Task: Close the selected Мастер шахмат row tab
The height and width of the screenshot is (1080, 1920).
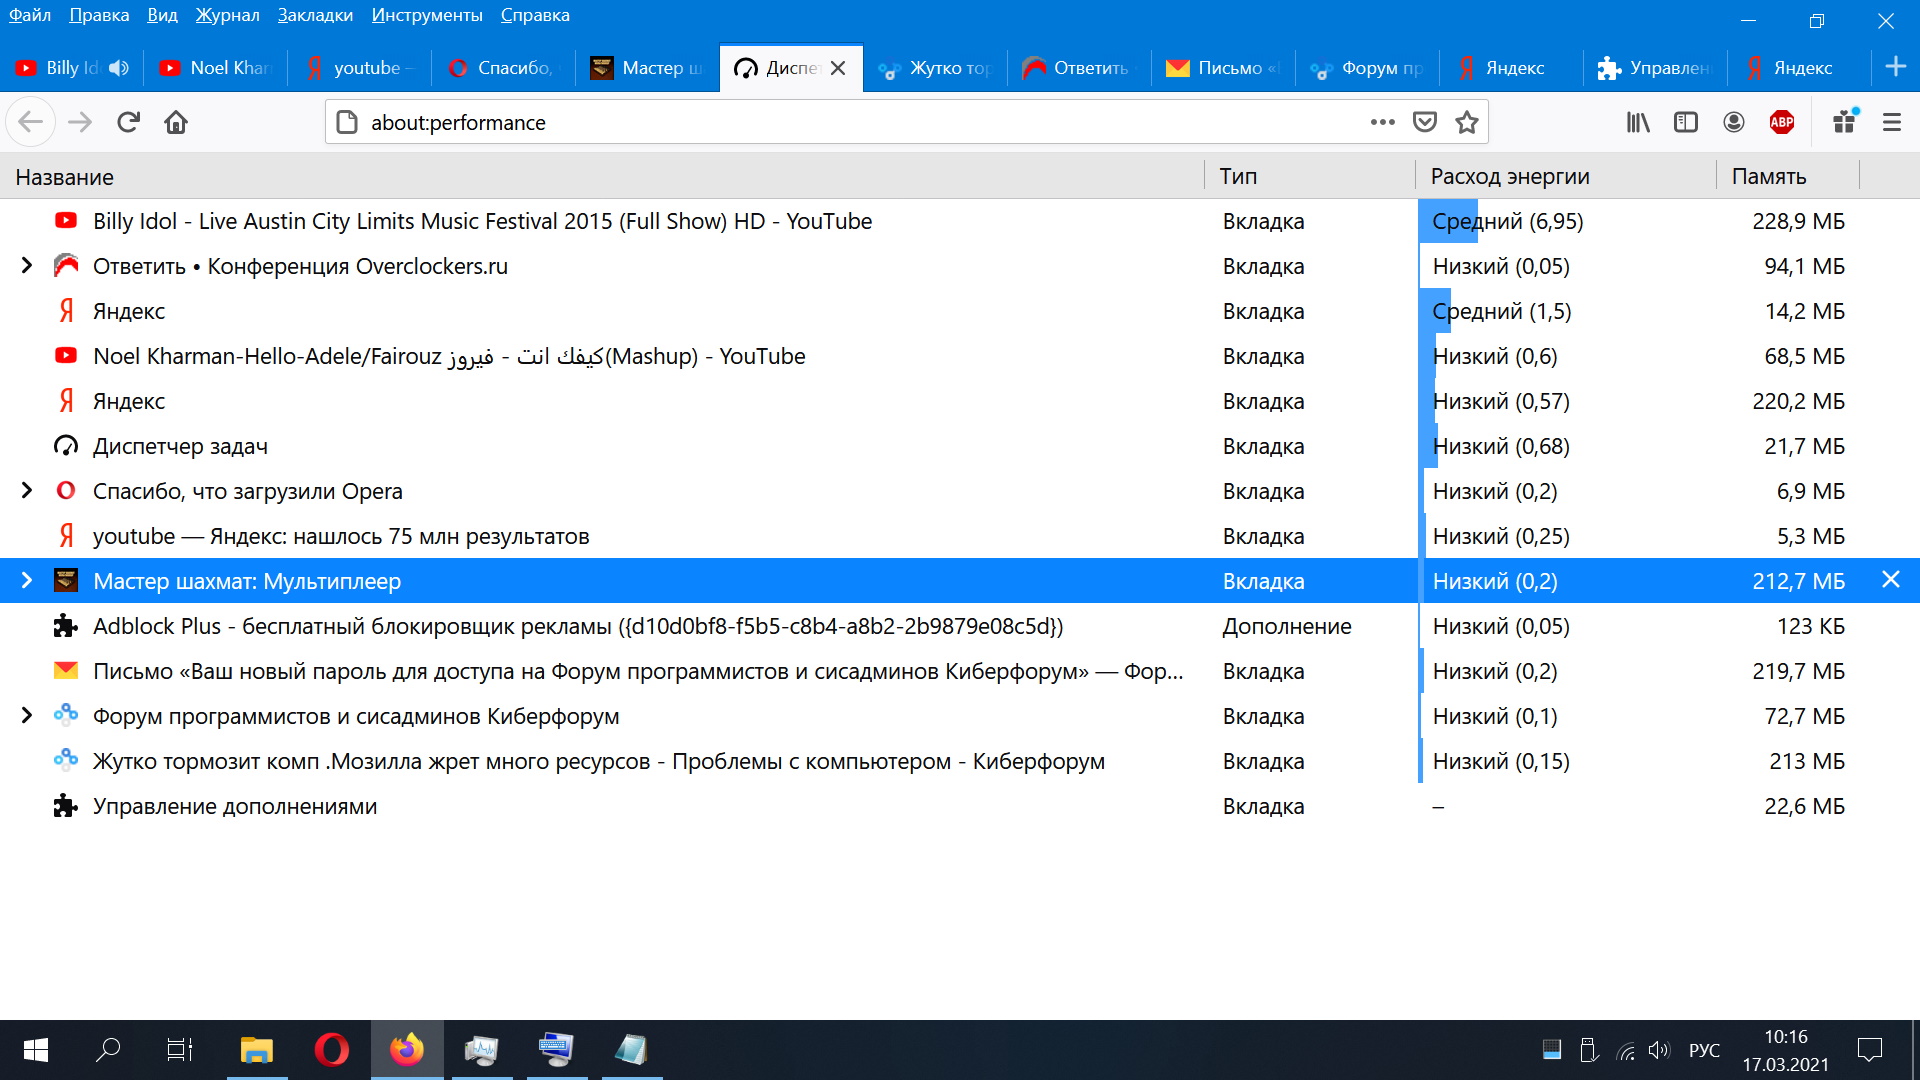Action: (1890, 580)
